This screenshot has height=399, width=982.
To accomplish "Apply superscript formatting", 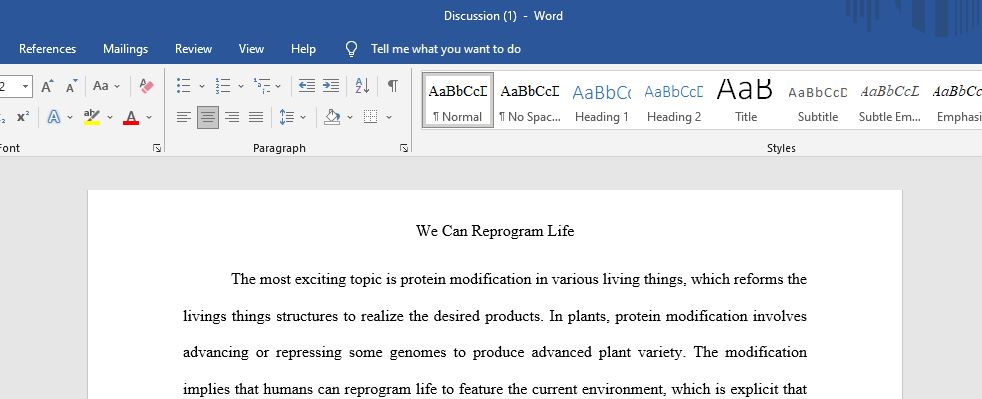I will 23,117.
